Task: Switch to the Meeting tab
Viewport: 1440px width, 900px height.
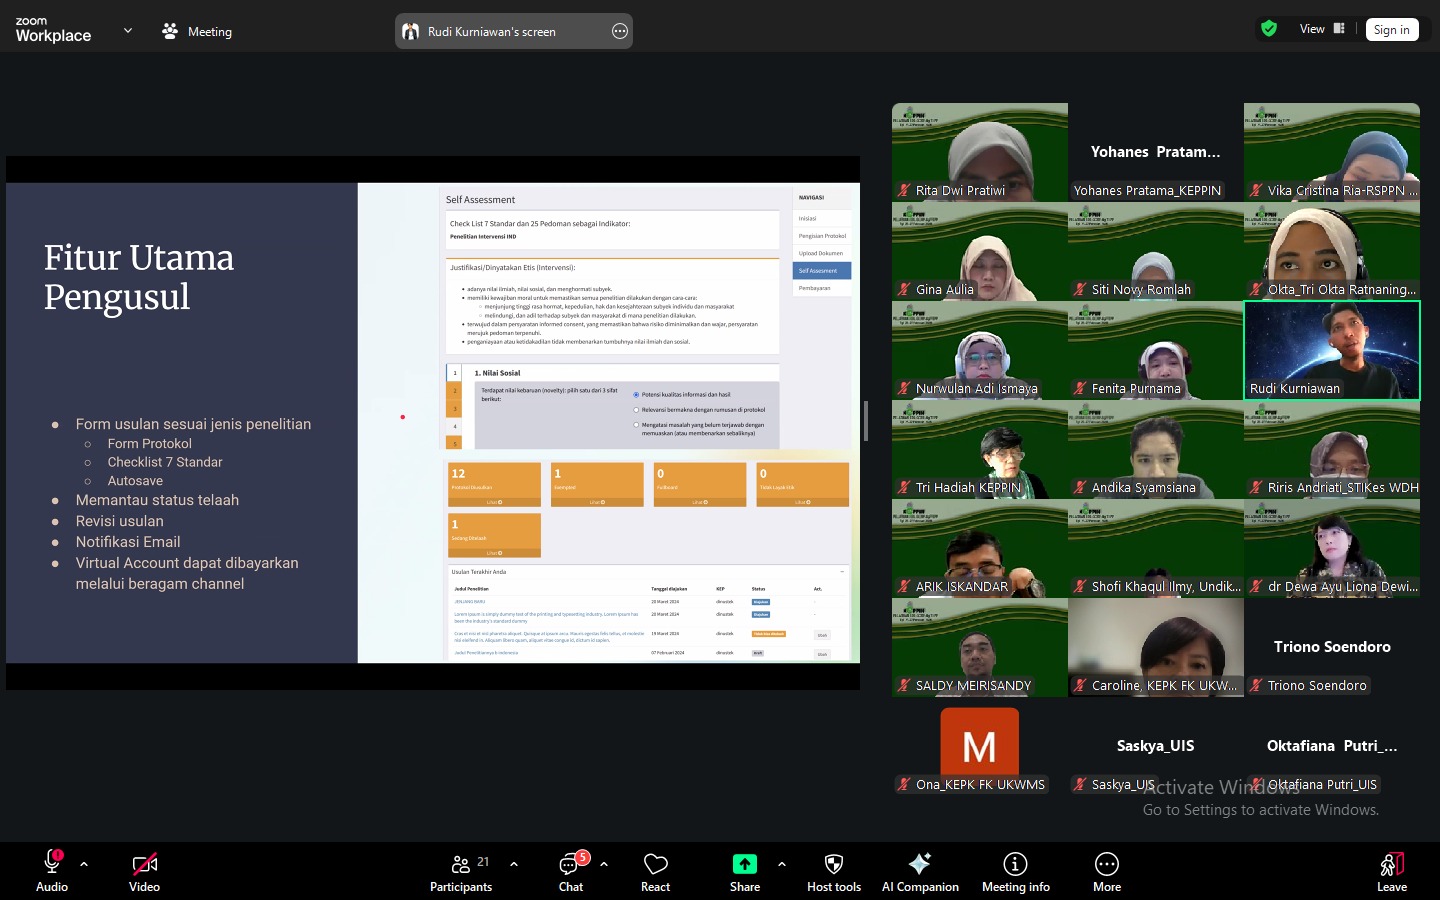Action: [197, 32]
